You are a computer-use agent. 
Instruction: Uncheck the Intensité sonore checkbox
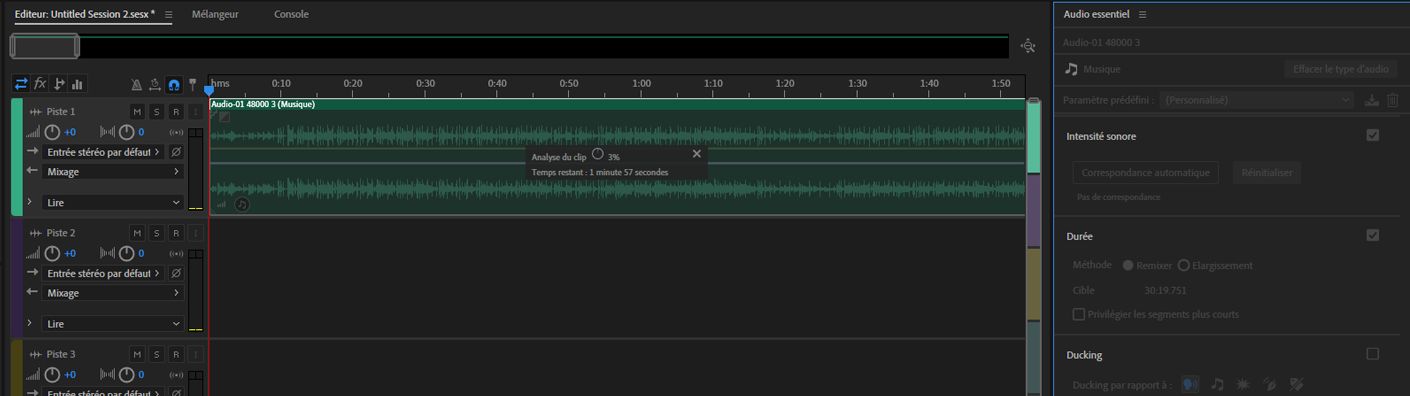[1372, 135]
